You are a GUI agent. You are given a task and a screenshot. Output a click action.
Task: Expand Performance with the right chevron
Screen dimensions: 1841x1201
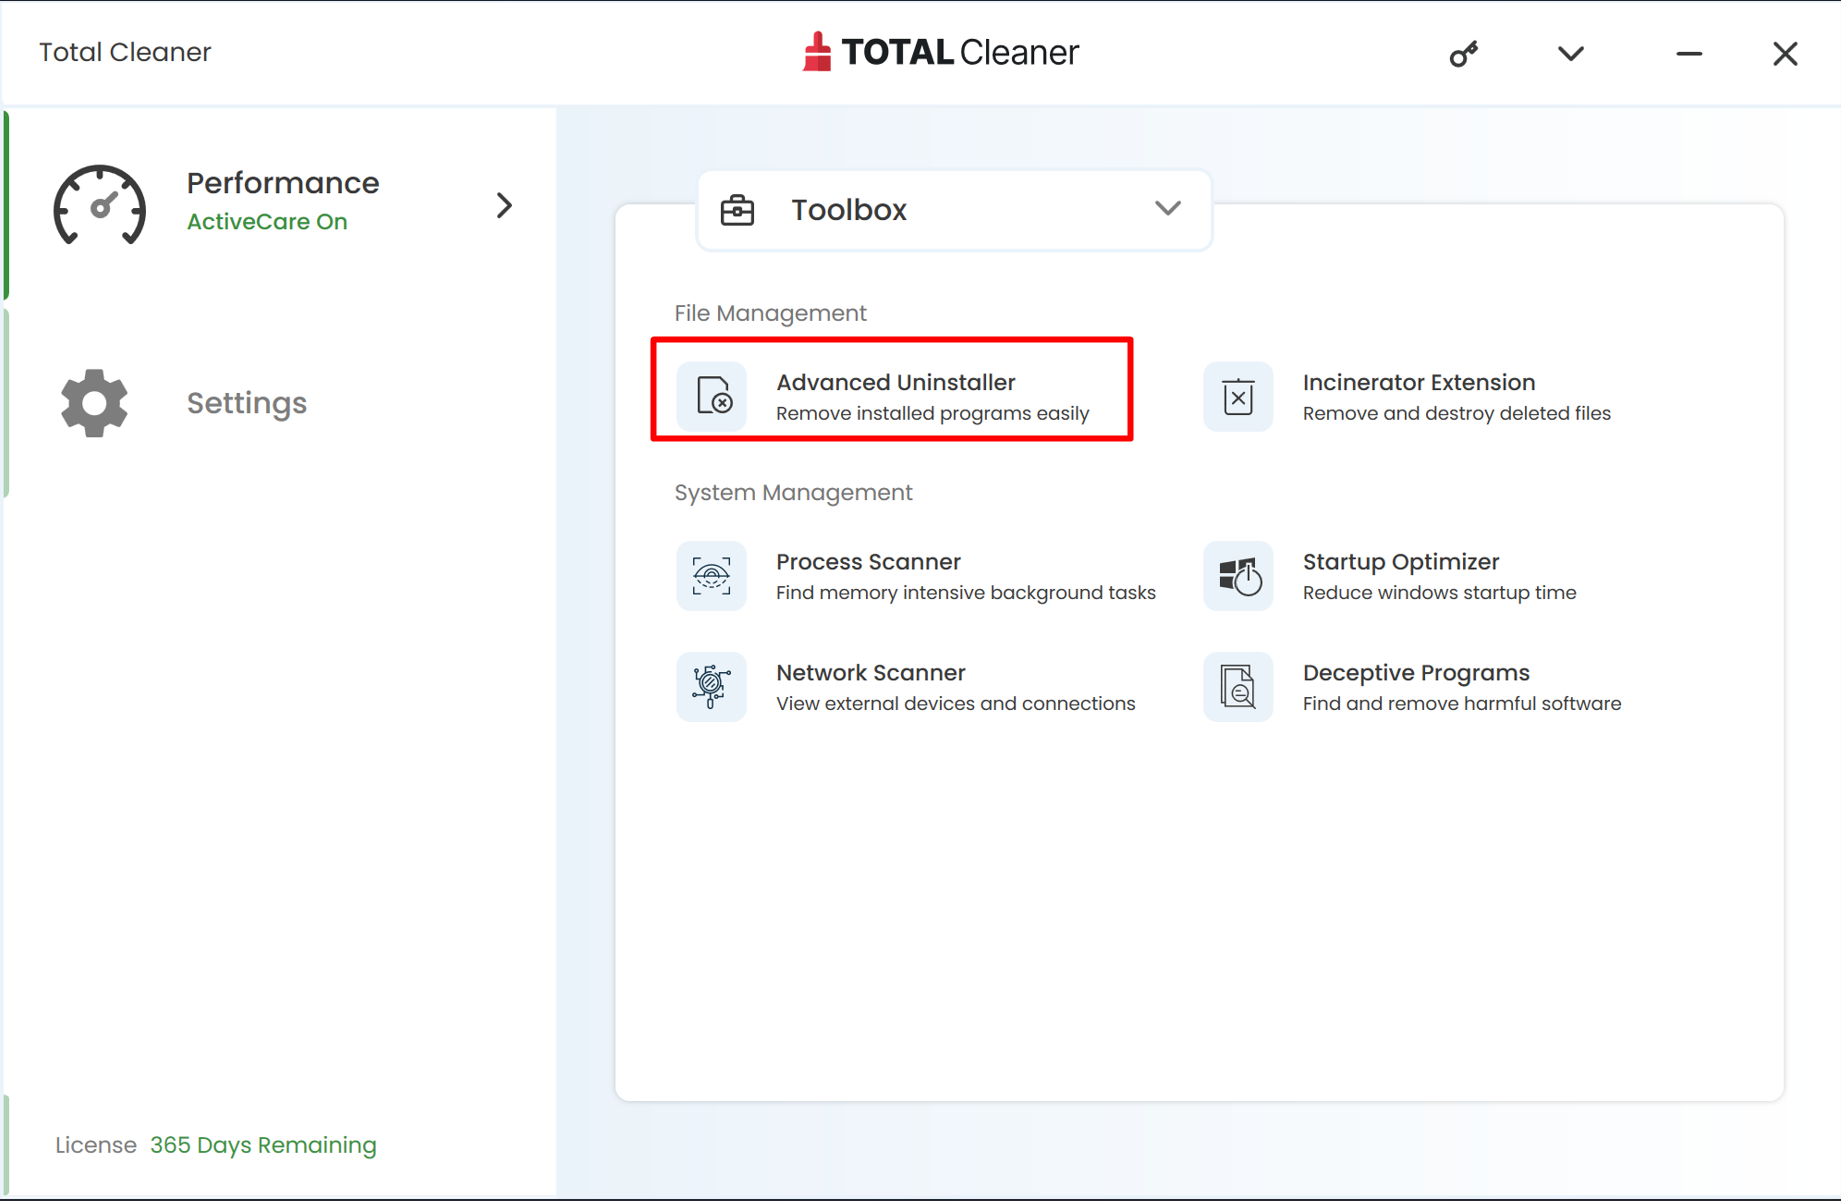(505, 205)
